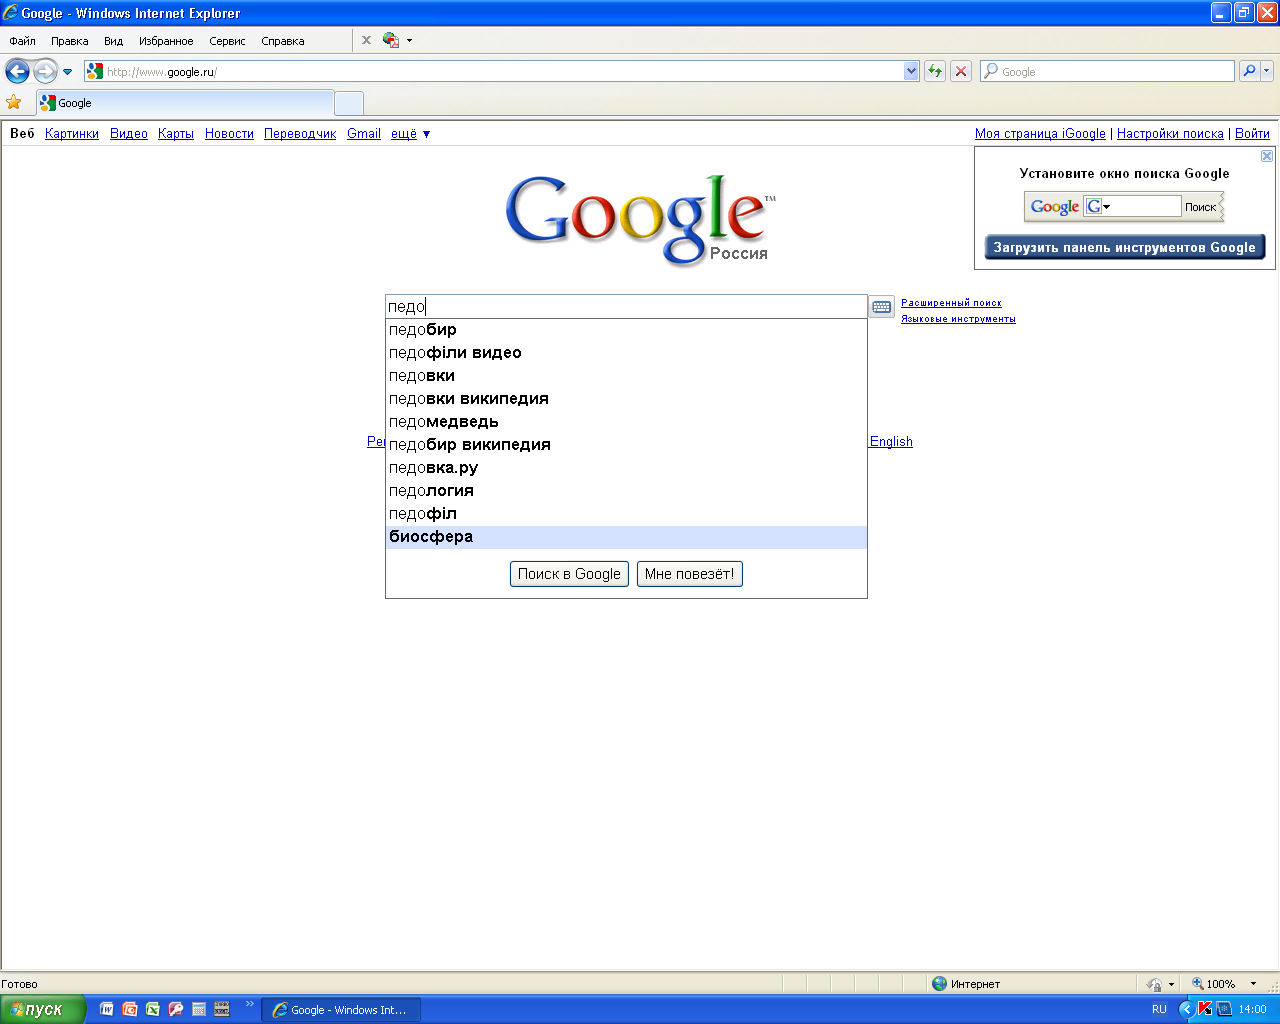The image size is (1280, 1024).
Task: Expand hidden tray icons arrow
Action: coord(1186,1009)
